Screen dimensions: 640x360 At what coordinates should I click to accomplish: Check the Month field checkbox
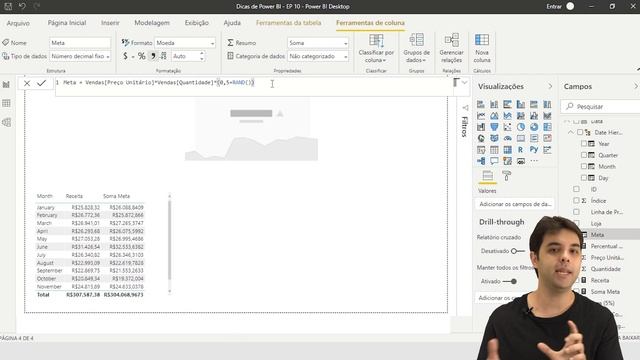coord(584,167)
